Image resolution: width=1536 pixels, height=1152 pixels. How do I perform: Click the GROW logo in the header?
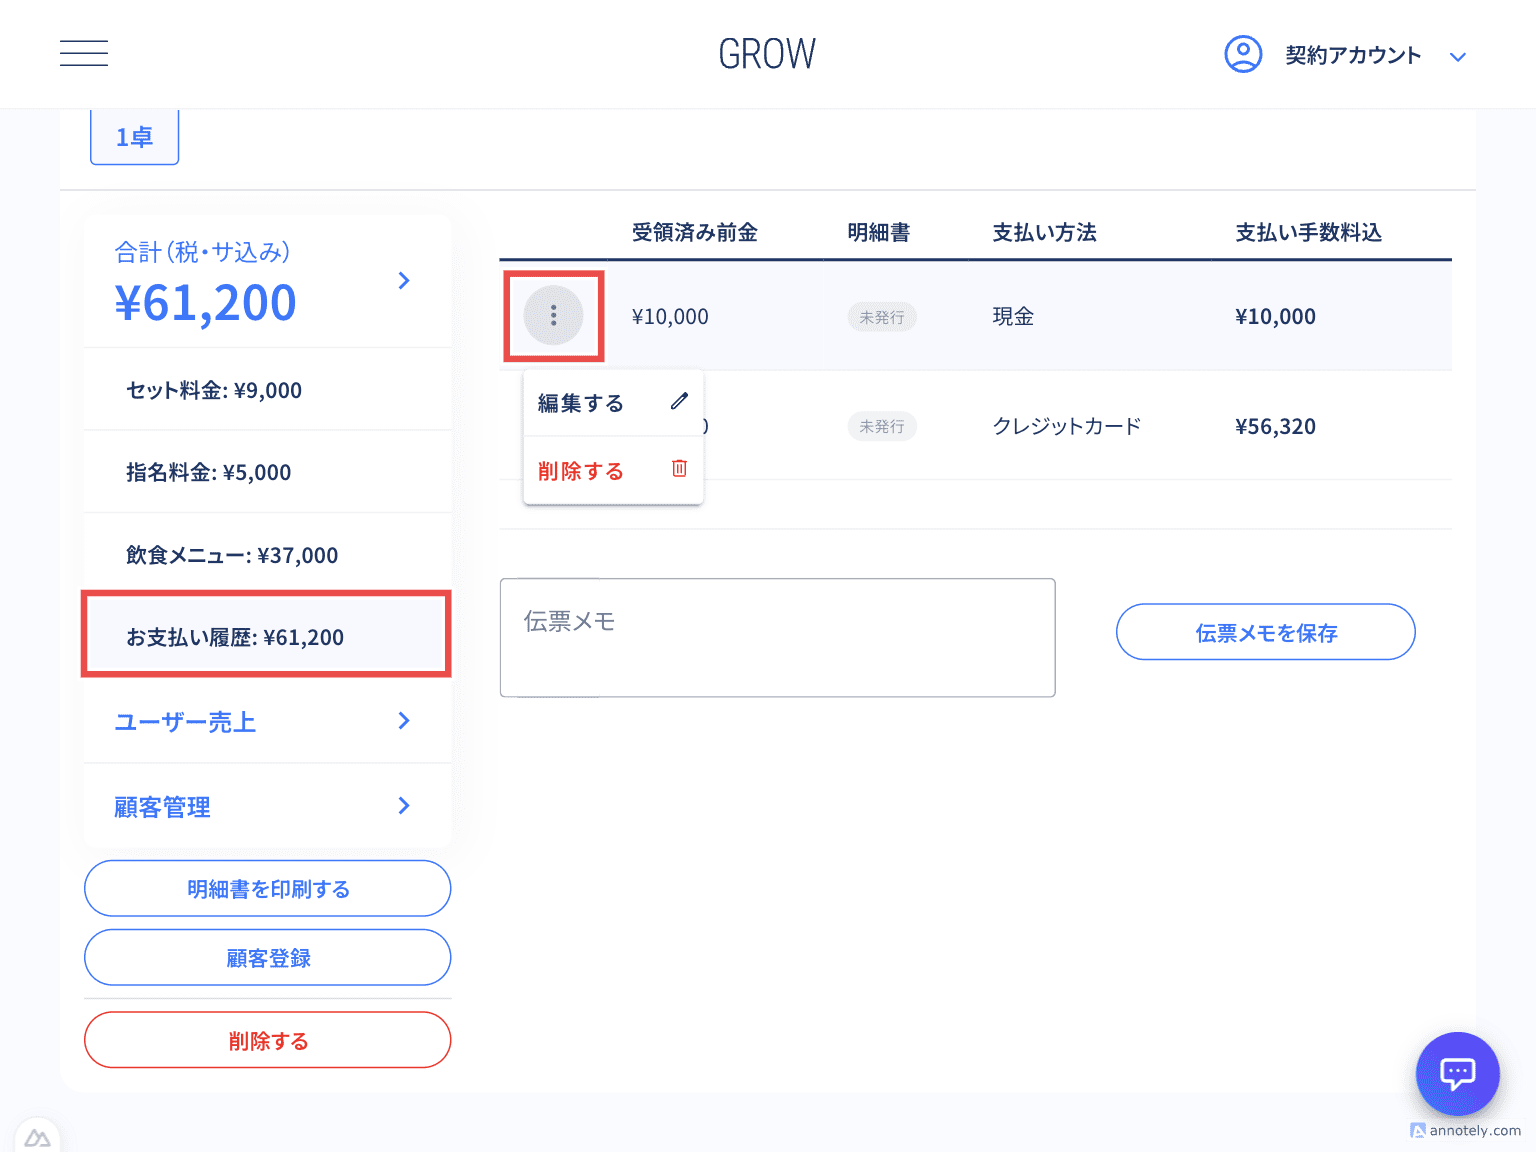[x=767, y=54]
